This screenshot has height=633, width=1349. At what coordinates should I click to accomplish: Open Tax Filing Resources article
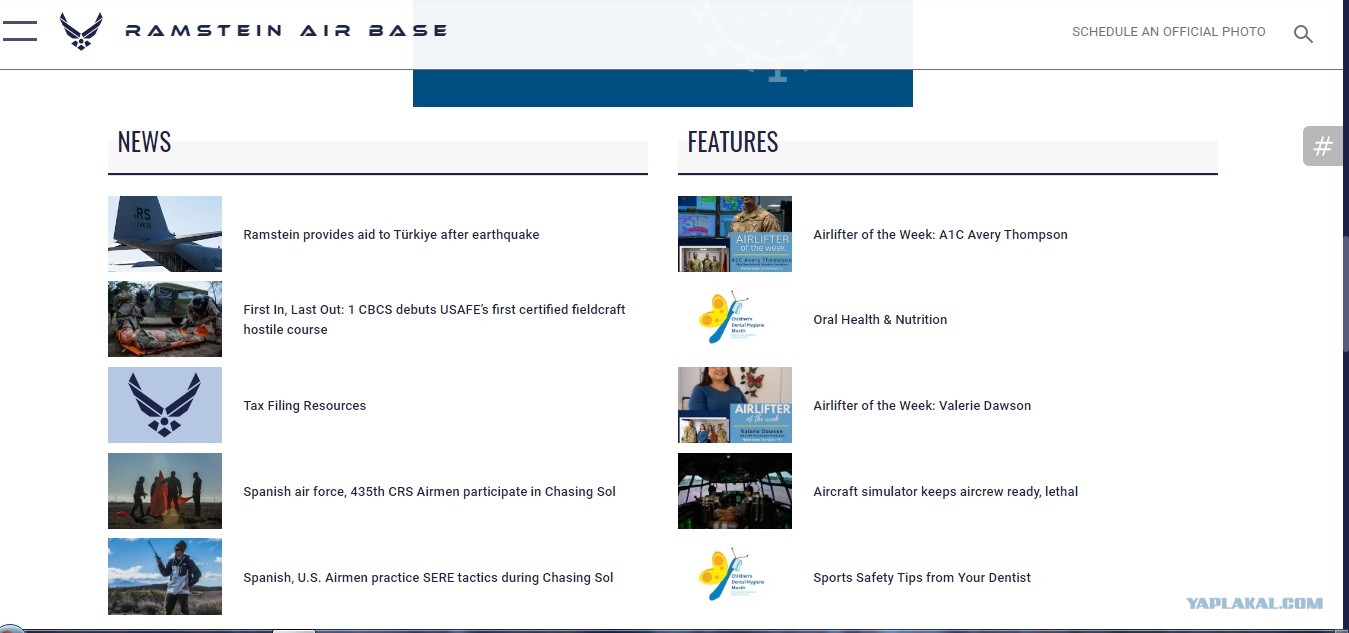(304, 405)
